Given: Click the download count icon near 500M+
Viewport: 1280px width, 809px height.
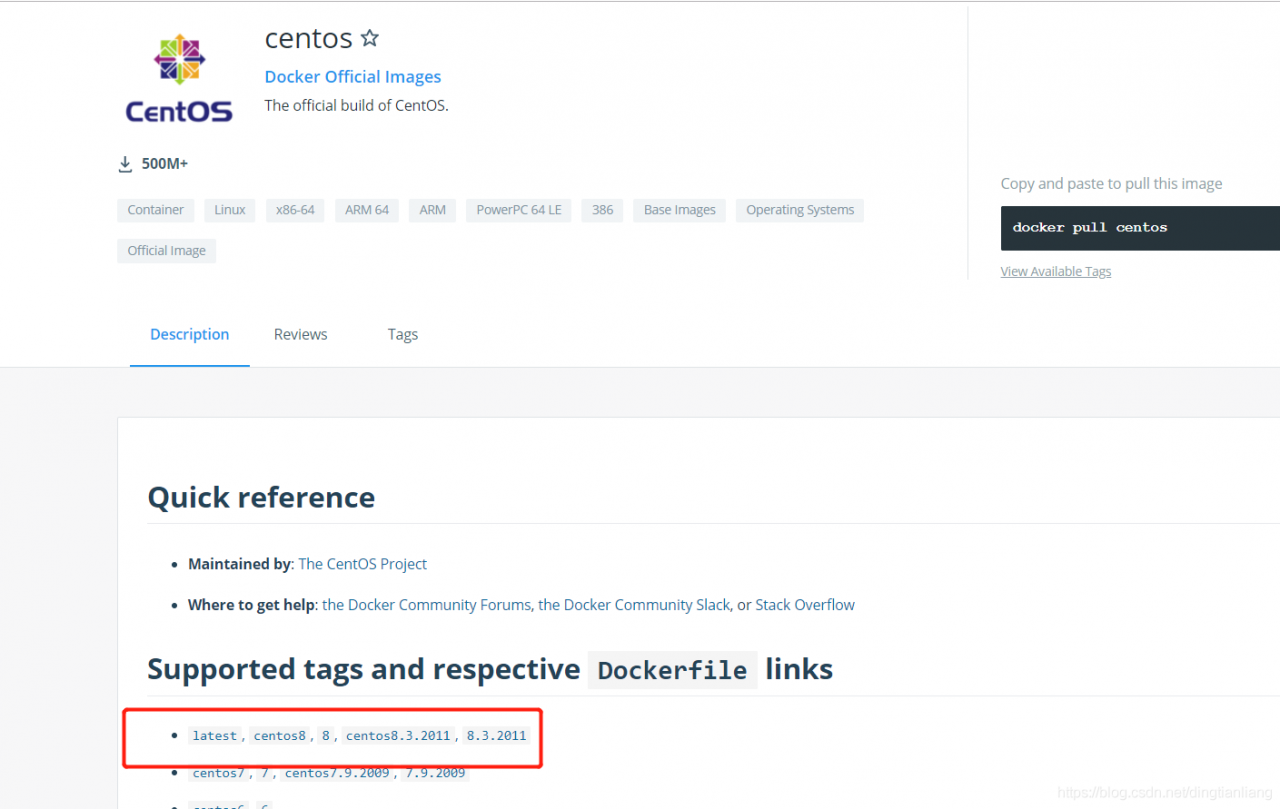Looking at the screenshot, I should tap(125, 164).
